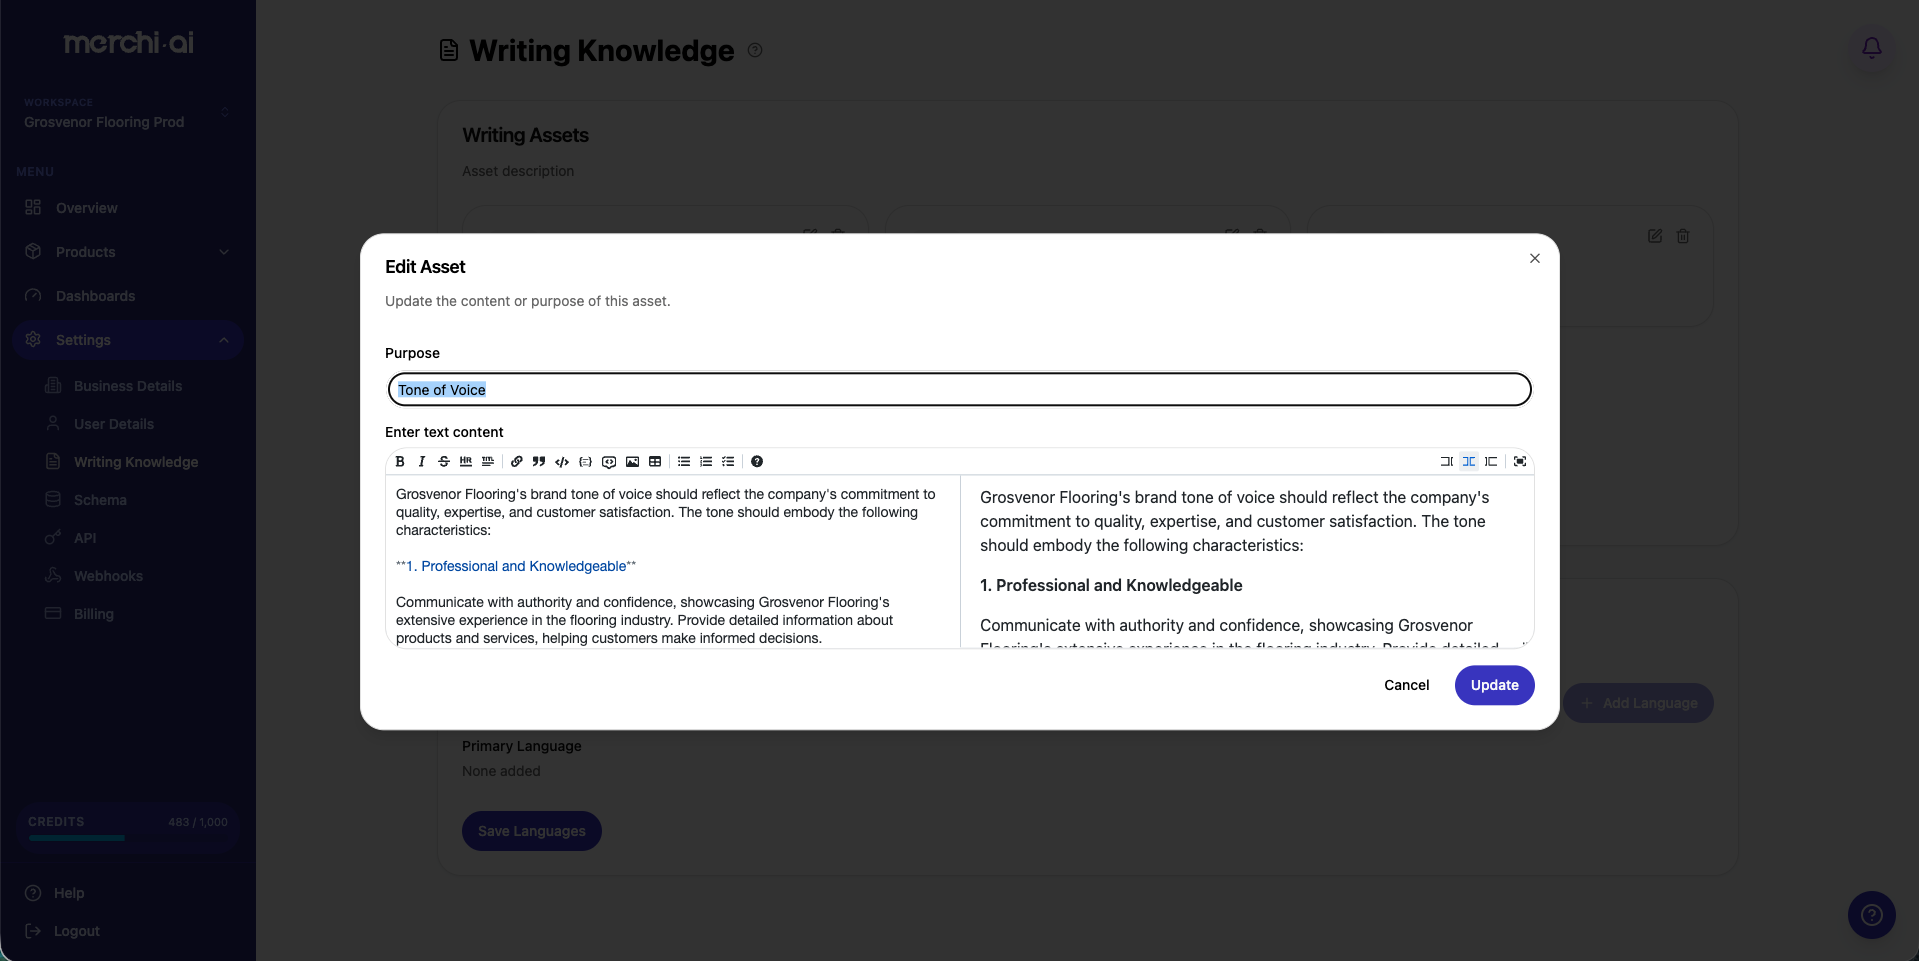Insert a table
The image size is (1919, 961).
(656, 462)
